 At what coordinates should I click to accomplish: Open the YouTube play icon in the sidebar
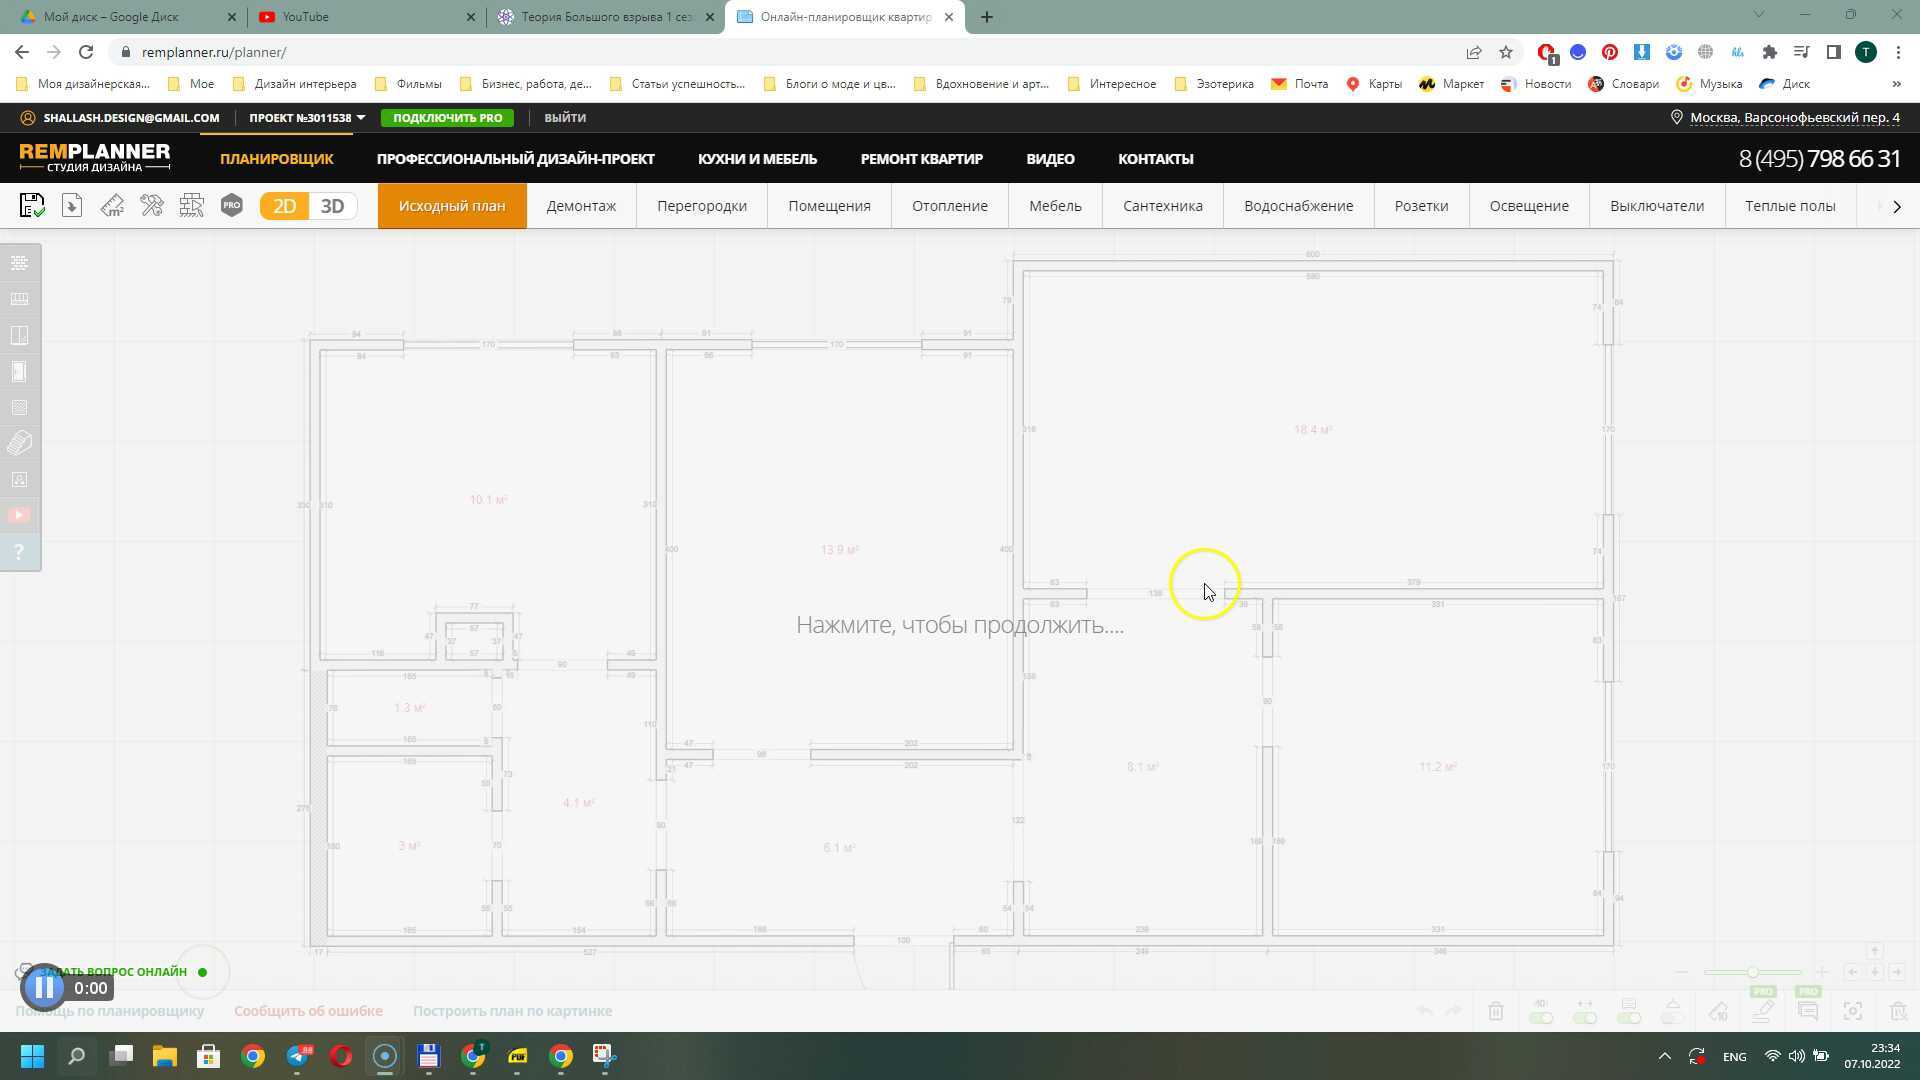pos(19,514)
